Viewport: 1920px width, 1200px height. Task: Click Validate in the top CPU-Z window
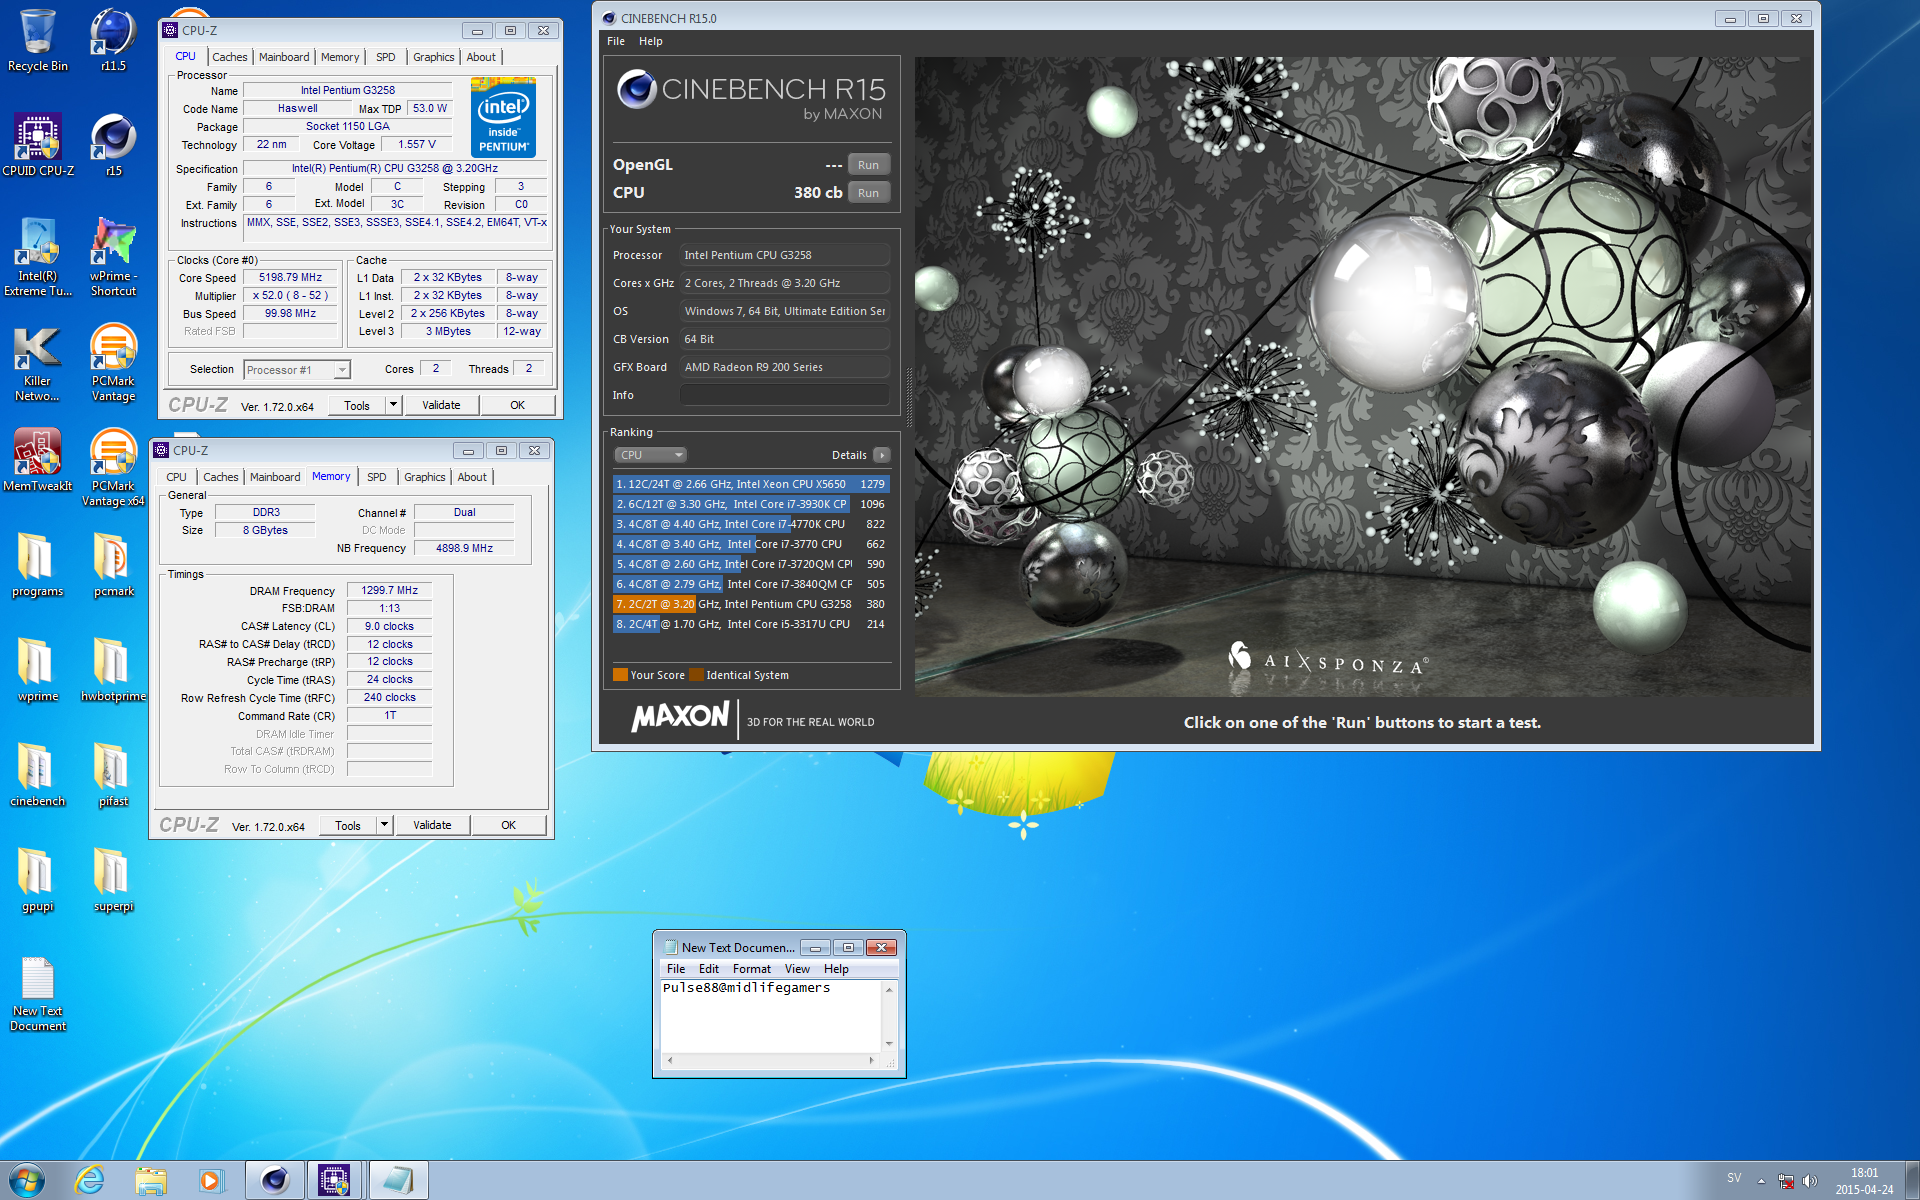(x=441, y=405)
